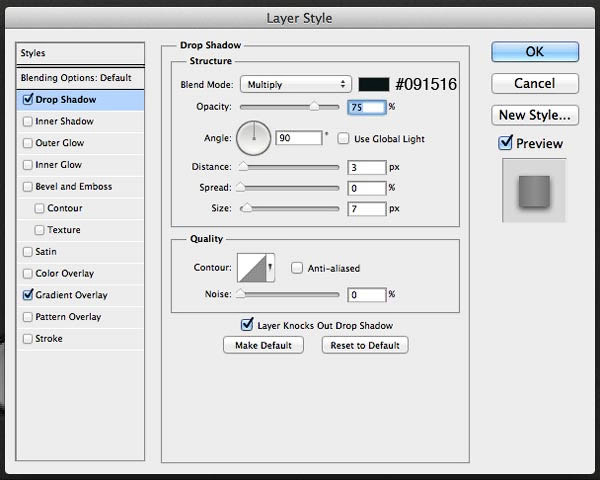Toggle the Anti-aliased checkbox
This screenshot has height=480, width=600.
click(x=297, y=268)
